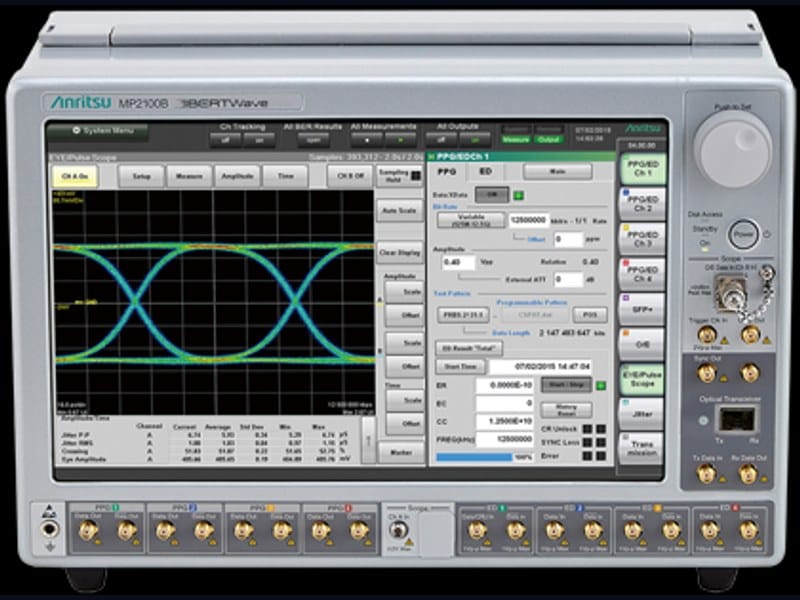Image resolution: width=800 pixels, height=600 pixels.
Task: Click the CC value 1.2500E+10
Action: [x=505, y=422]
